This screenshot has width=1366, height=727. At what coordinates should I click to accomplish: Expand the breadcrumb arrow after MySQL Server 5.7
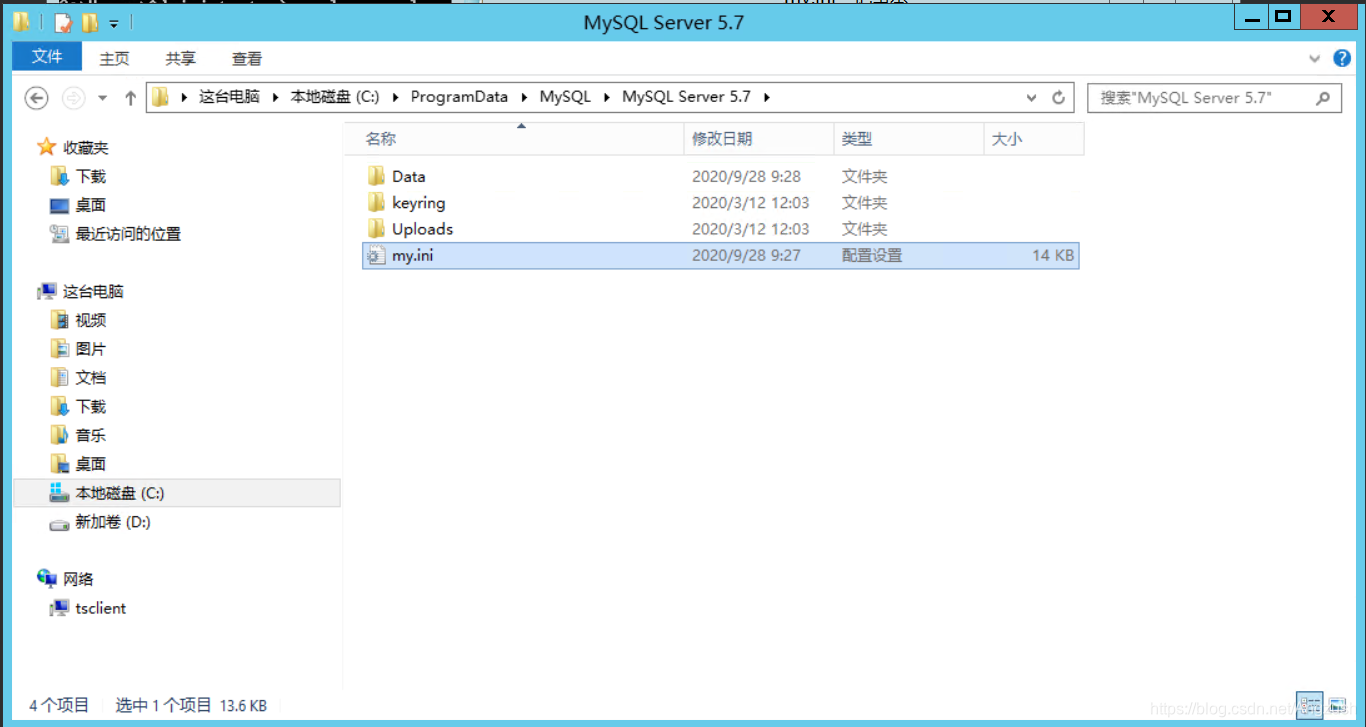tap(767, 97)
